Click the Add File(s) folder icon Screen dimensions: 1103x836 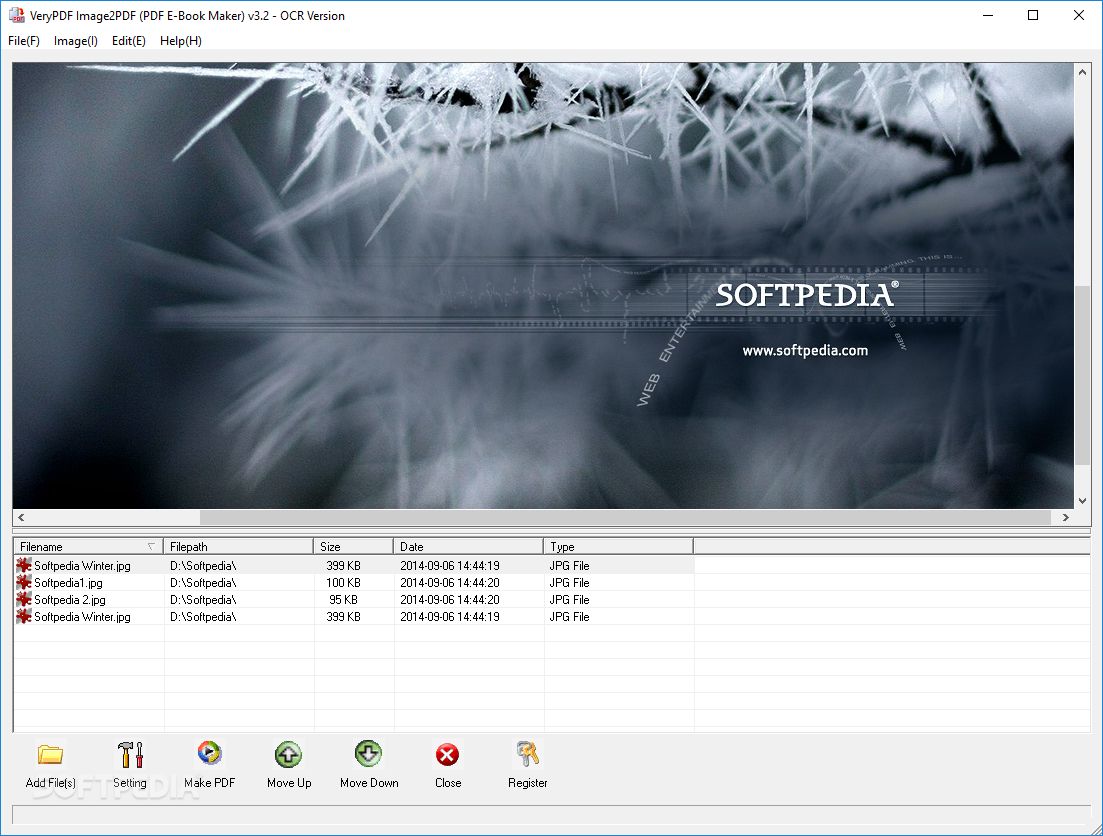(50, 754)
